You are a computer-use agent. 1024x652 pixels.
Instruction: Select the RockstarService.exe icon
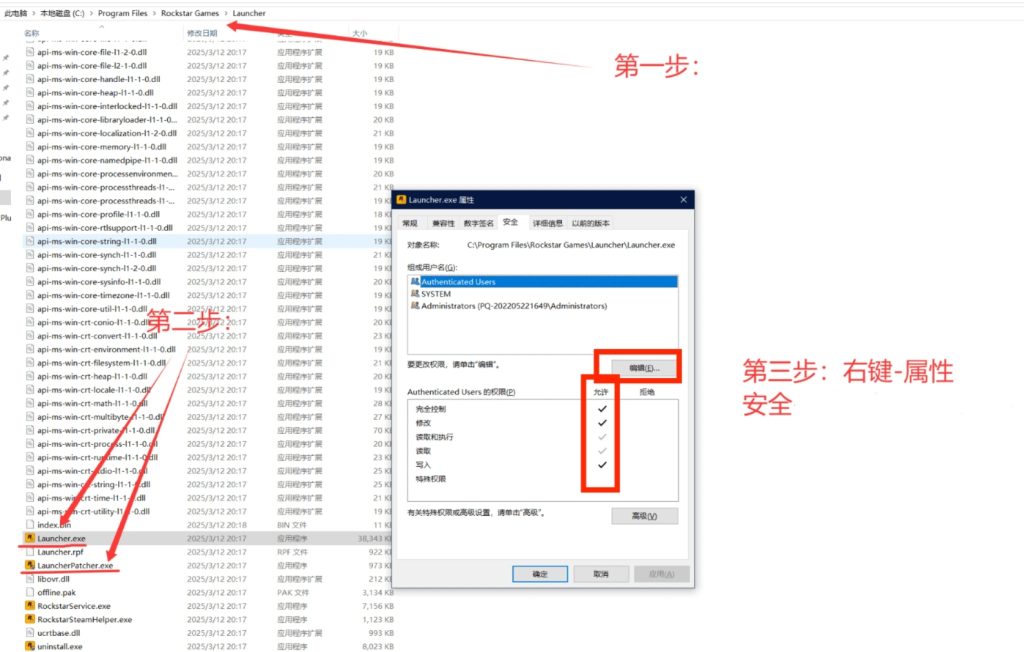tap(30, 606)
